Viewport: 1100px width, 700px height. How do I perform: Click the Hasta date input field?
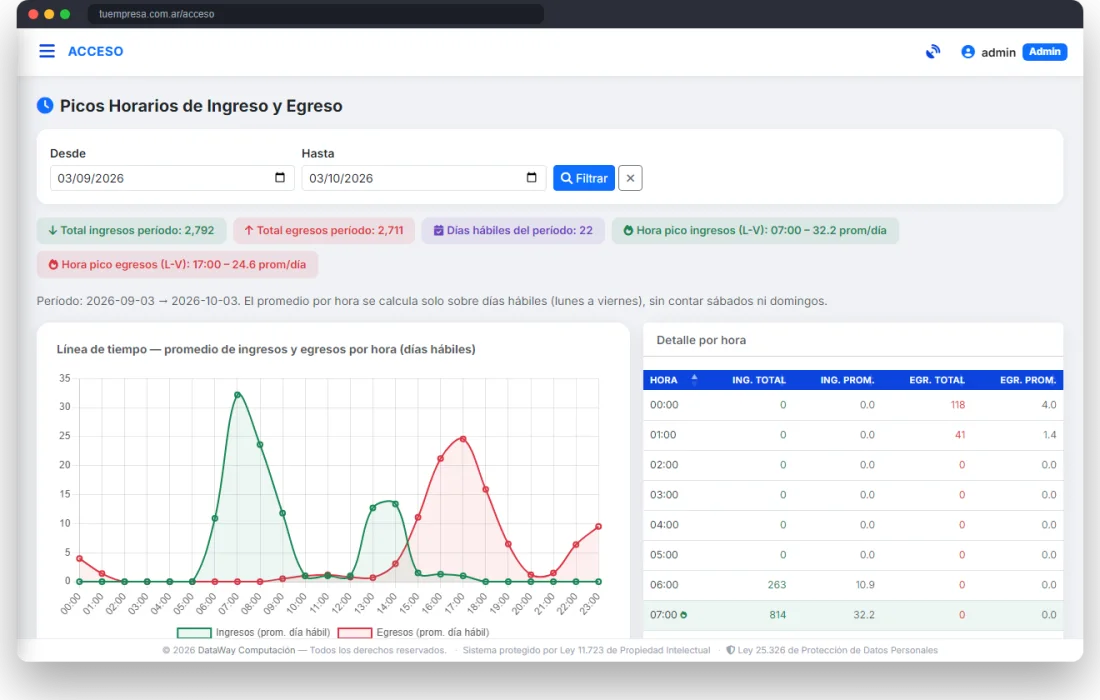[x=424, y=178]
